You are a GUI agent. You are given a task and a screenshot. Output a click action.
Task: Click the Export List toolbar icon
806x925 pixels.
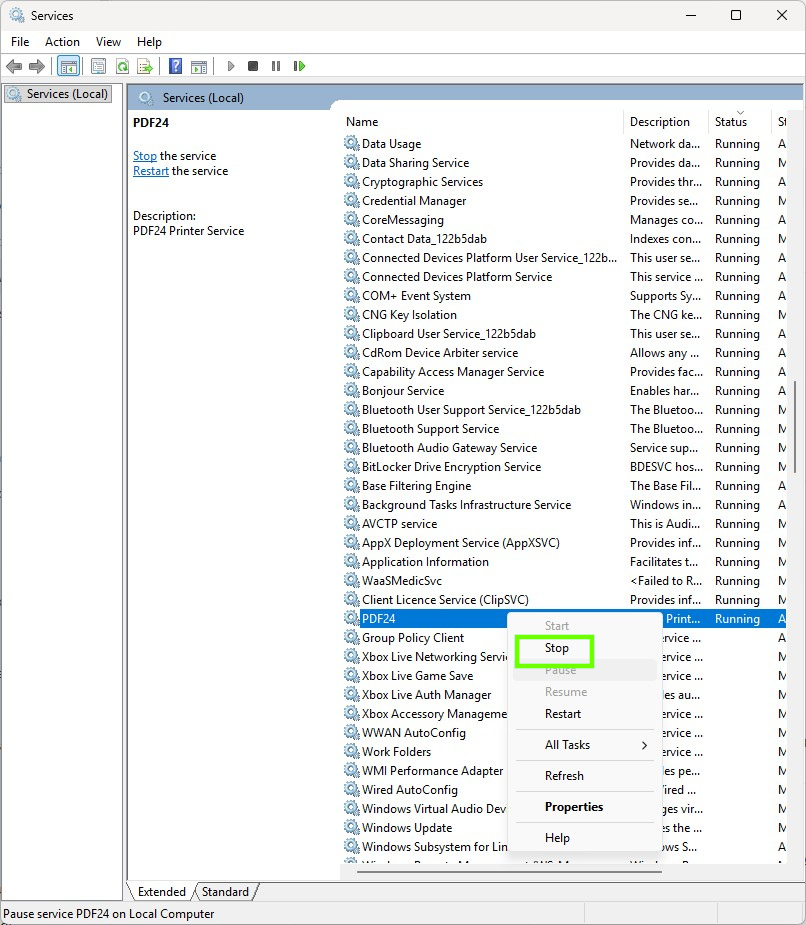coord(145,67)
